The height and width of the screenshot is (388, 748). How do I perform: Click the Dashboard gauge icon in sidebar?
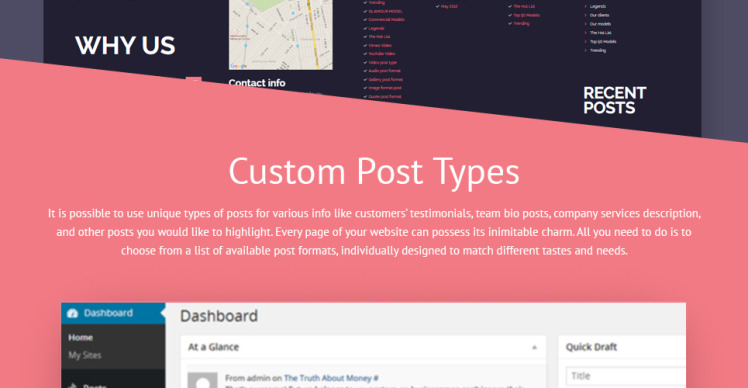(x=73, y=313)
